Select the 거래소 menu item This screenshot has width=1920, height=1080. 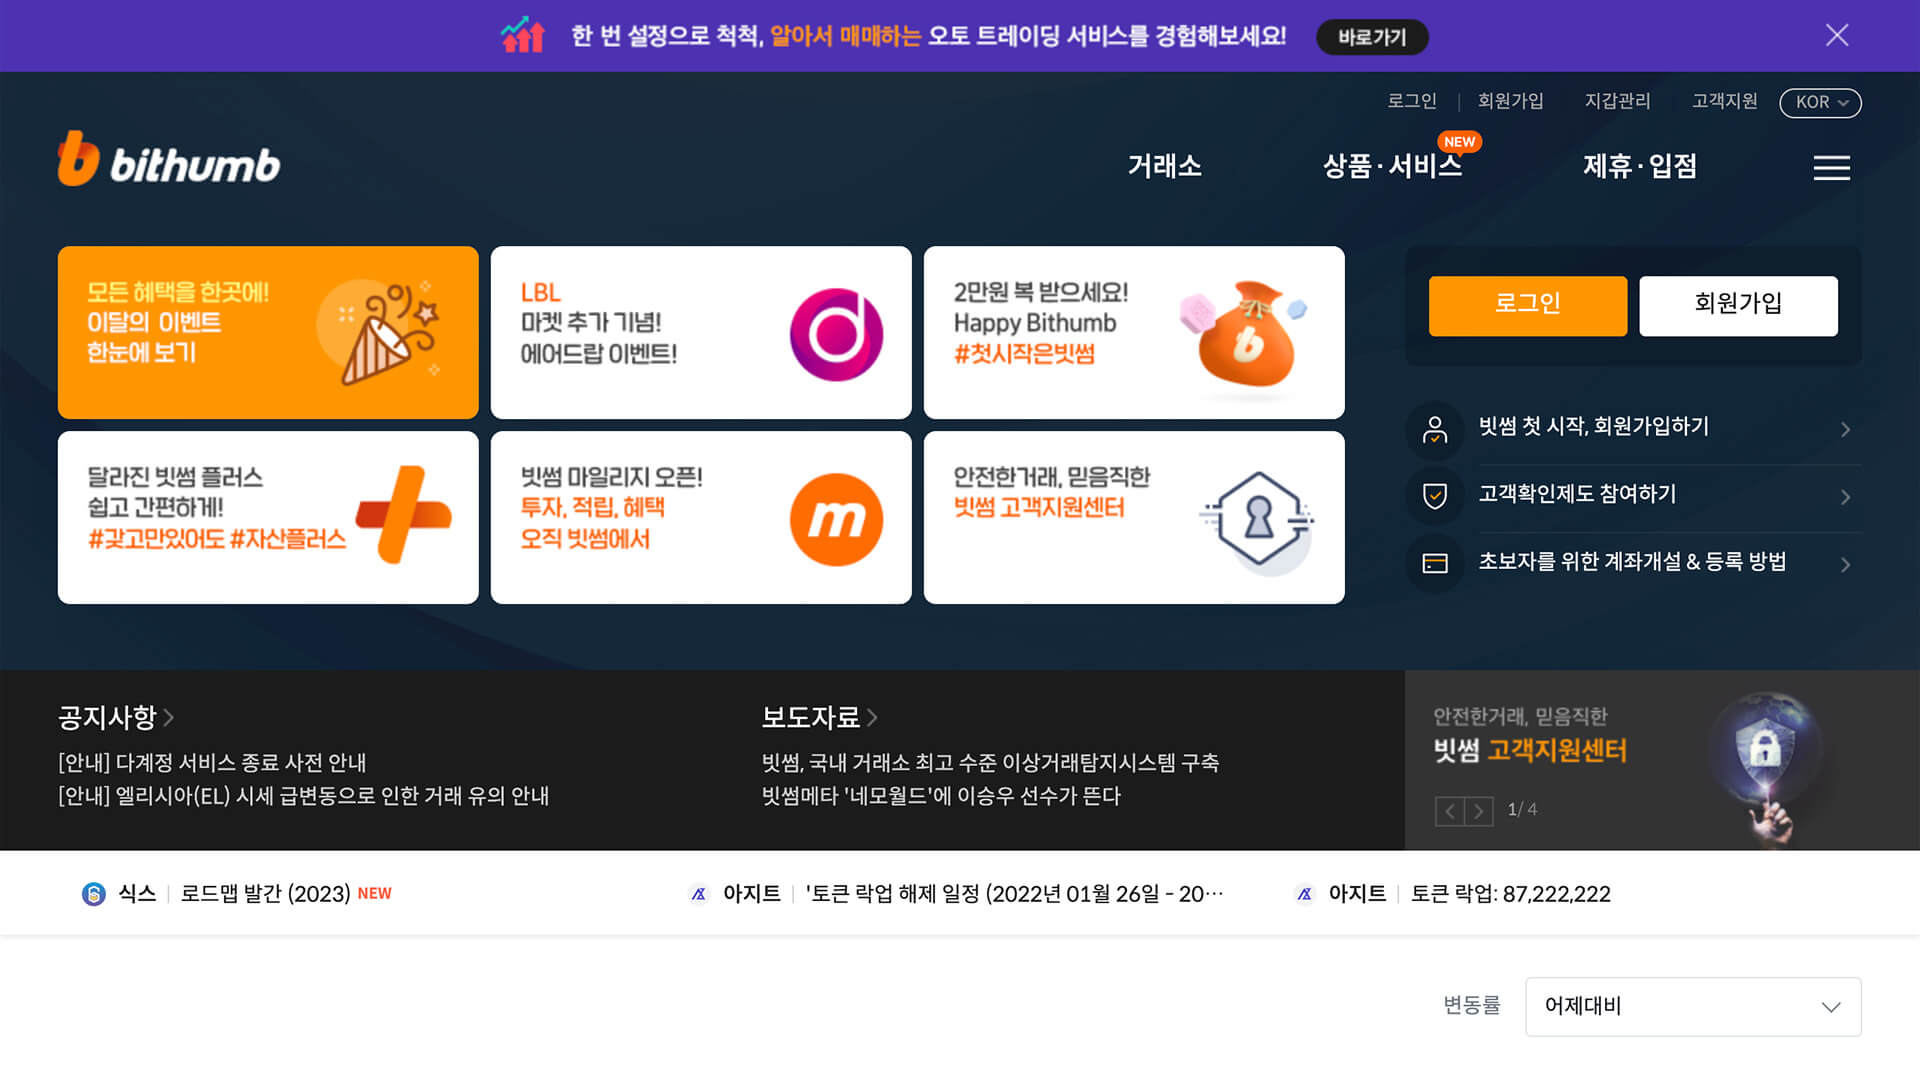click(1166, 167)
